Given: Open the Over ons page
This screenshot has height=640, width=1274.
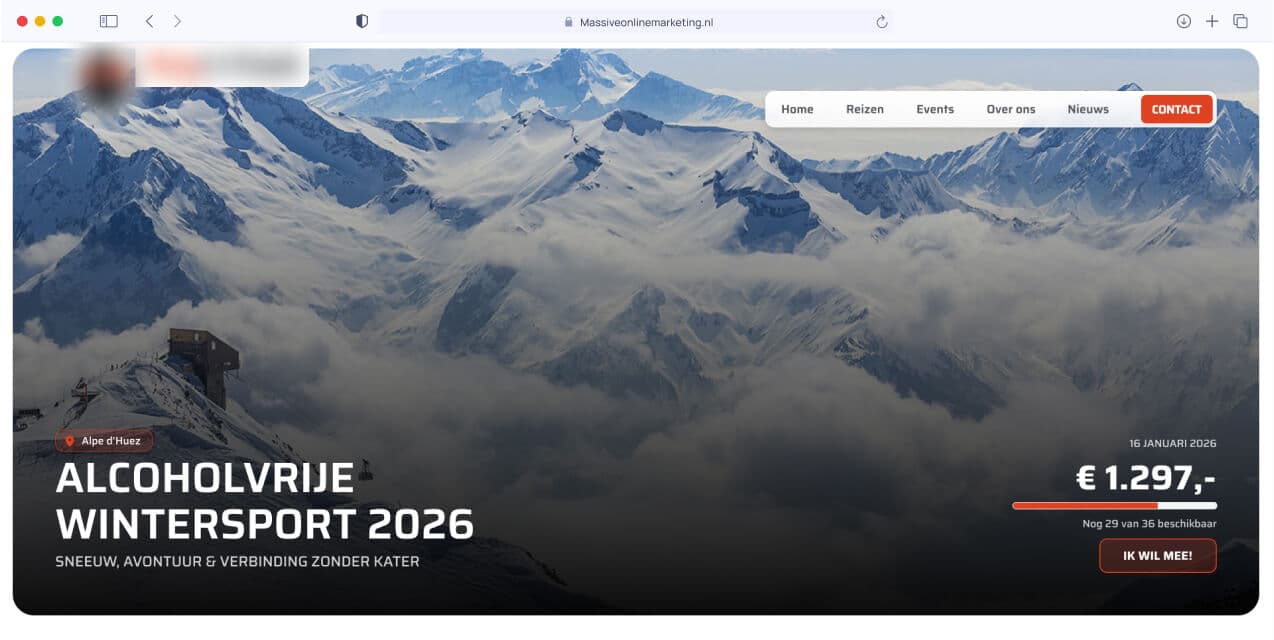Looking at the screenshot, I should (1011, 109).
